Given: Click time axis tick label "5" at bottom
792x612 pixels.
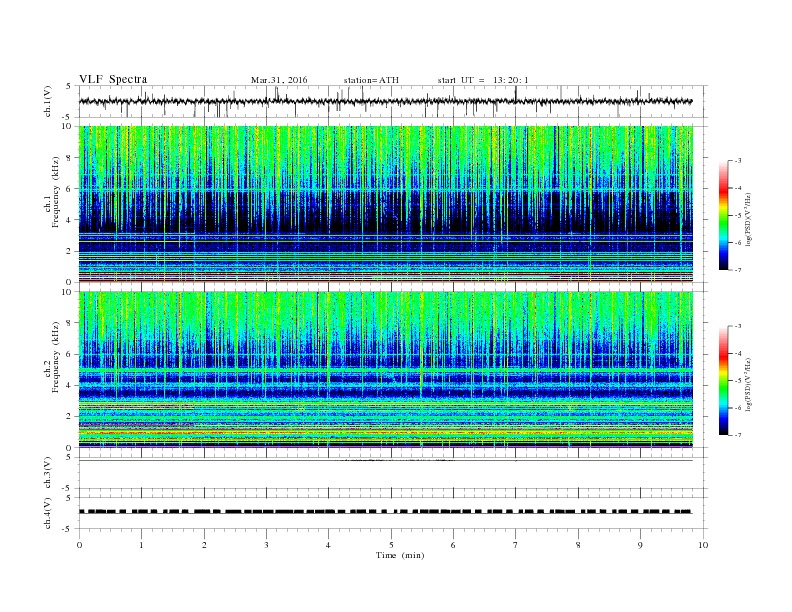Looking at the screenshot, I should point(390,545).
